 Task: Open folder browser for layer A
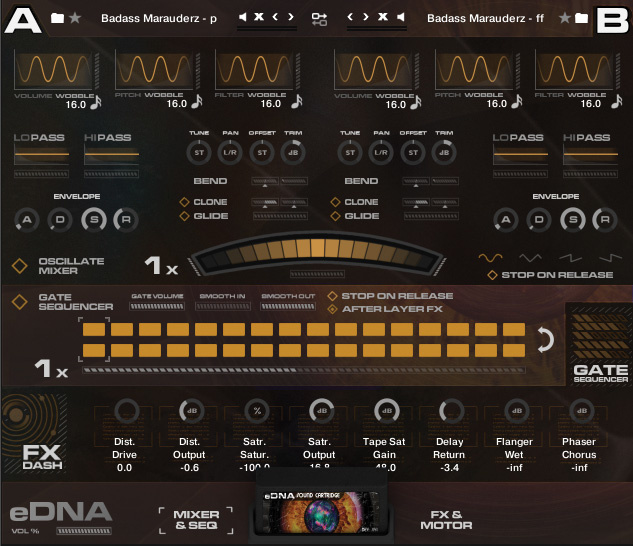(x=57, y=18)
